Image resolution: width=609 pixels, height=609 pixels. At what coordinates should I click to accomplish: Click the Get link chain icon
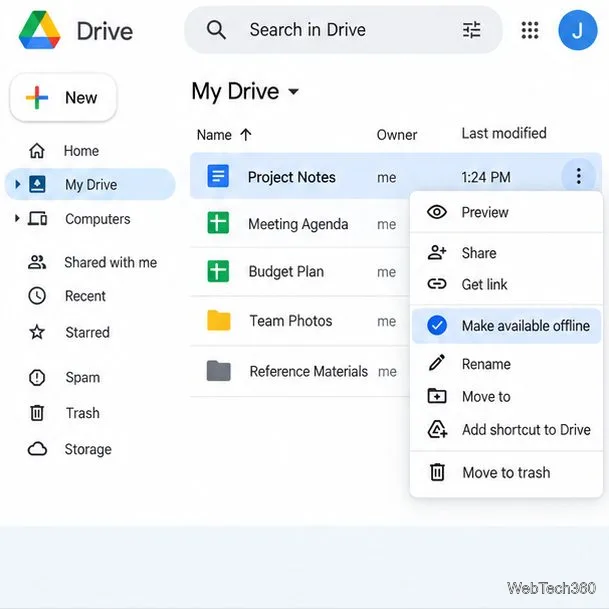click(x=437, y=284)
